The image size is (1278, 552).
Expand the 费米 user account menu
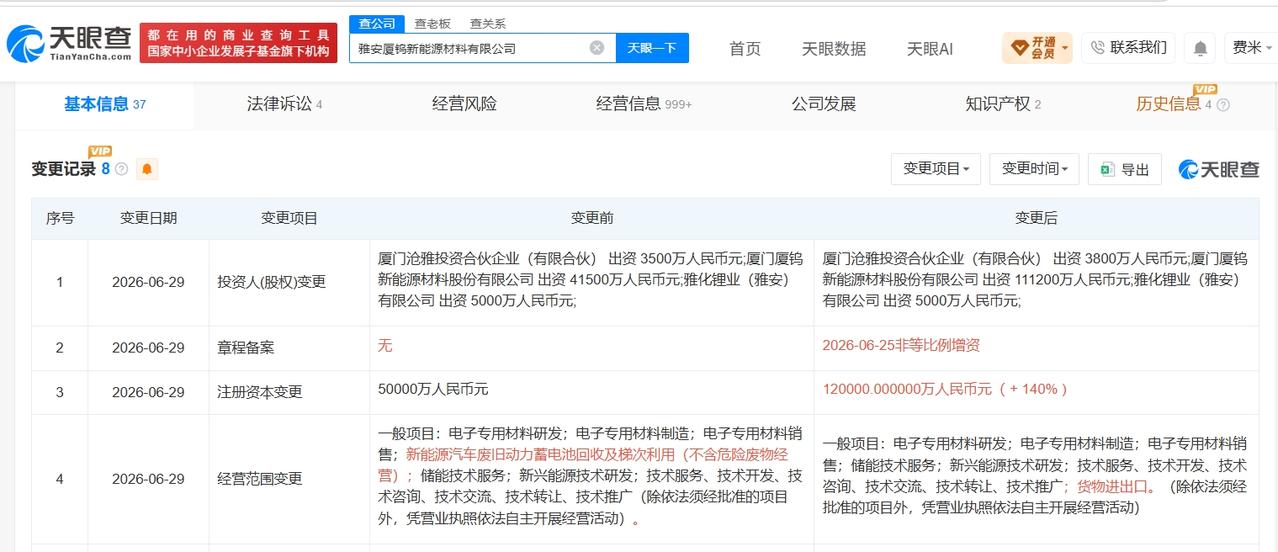[1252, 47]
